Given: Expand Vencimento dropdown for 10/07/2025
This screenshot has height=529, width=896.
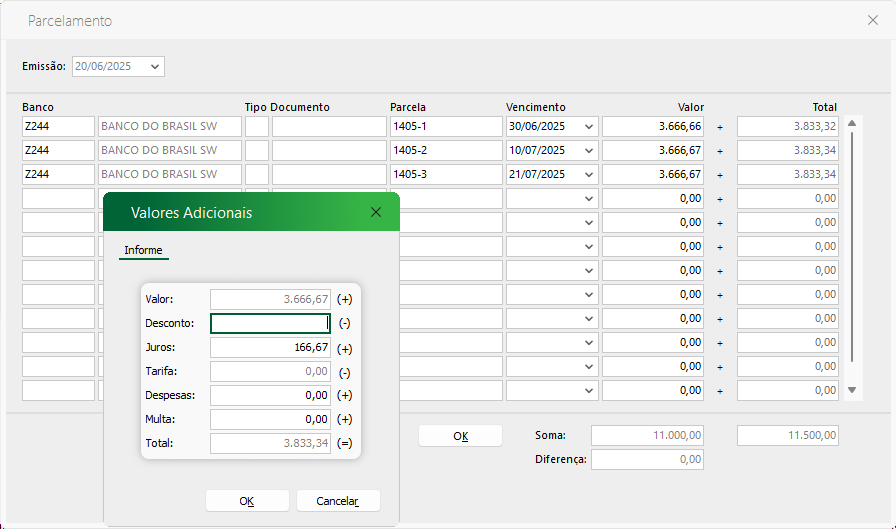Looking at the screenshot, I should point(588,151).
